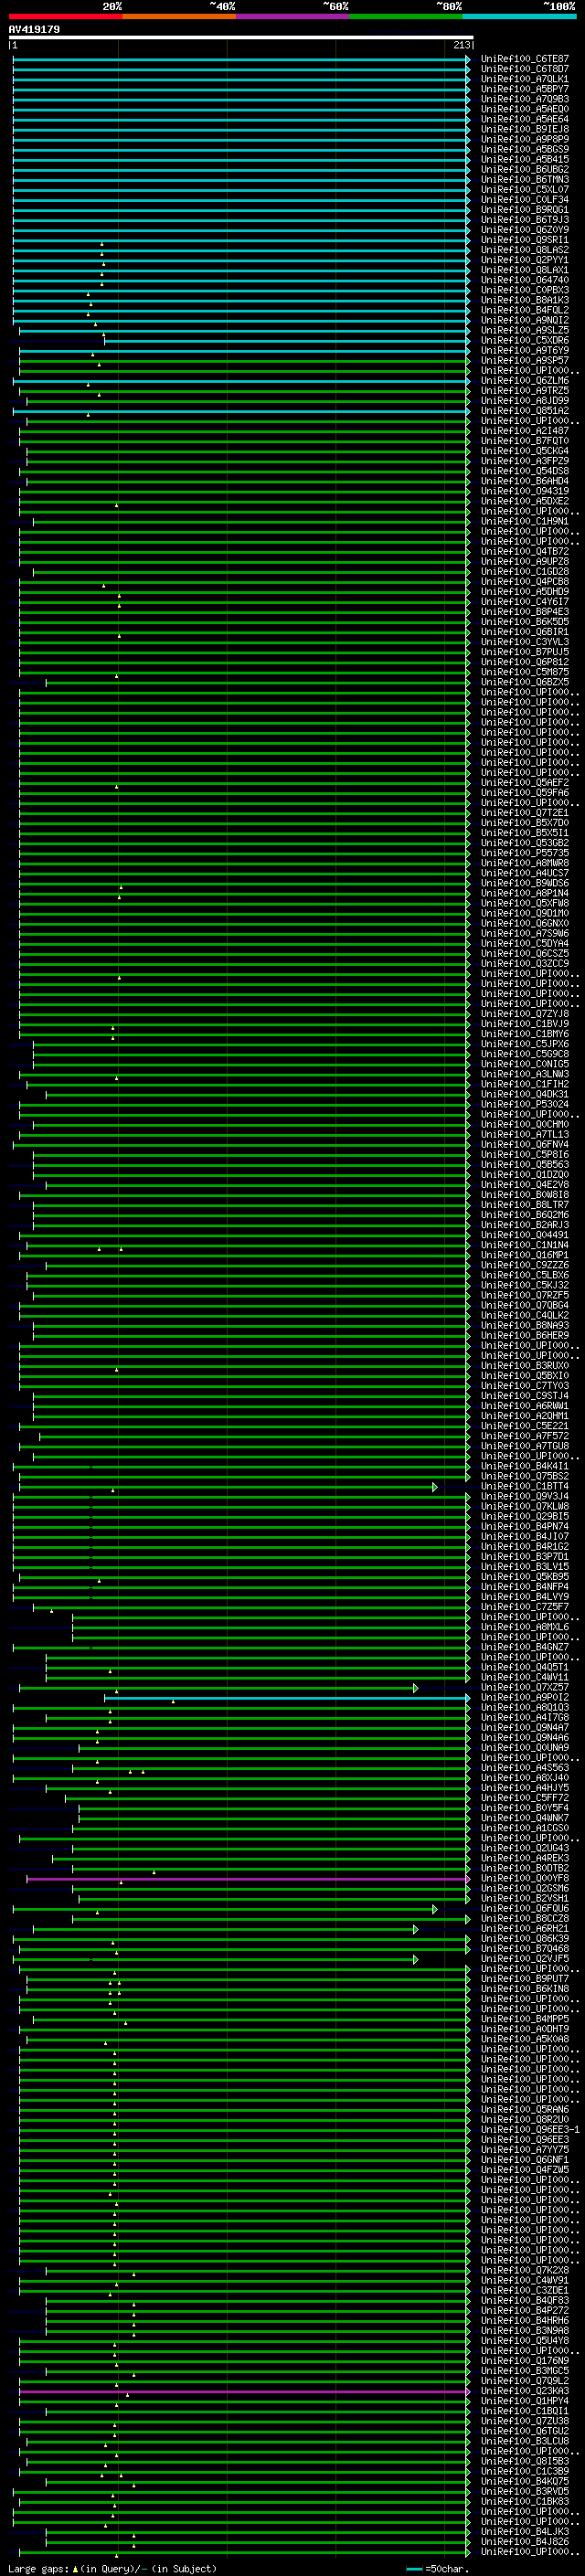This screenshot has width=585, height=2576.
Task: Click UniRef100_Q16MP1 label
Action: coord(525,1256)
